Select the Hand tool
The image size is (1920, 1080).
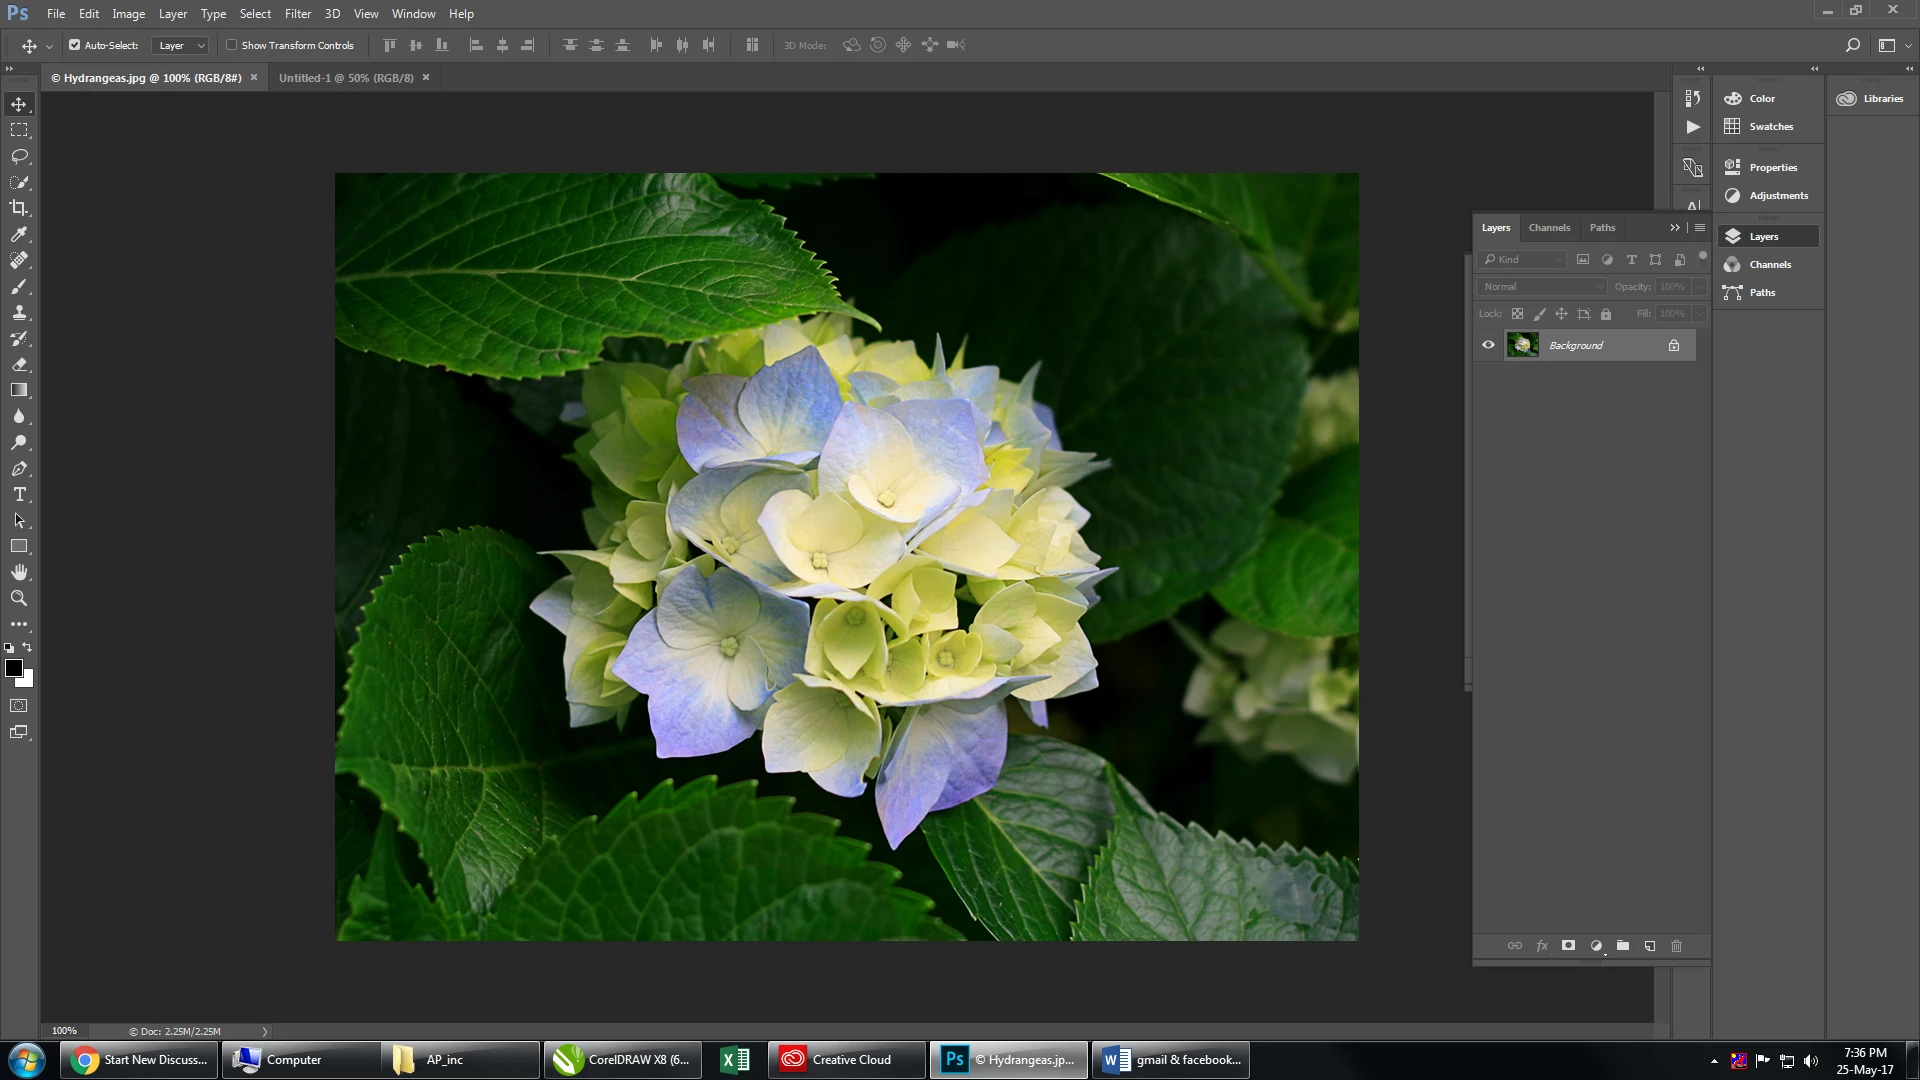pos(19,573)
